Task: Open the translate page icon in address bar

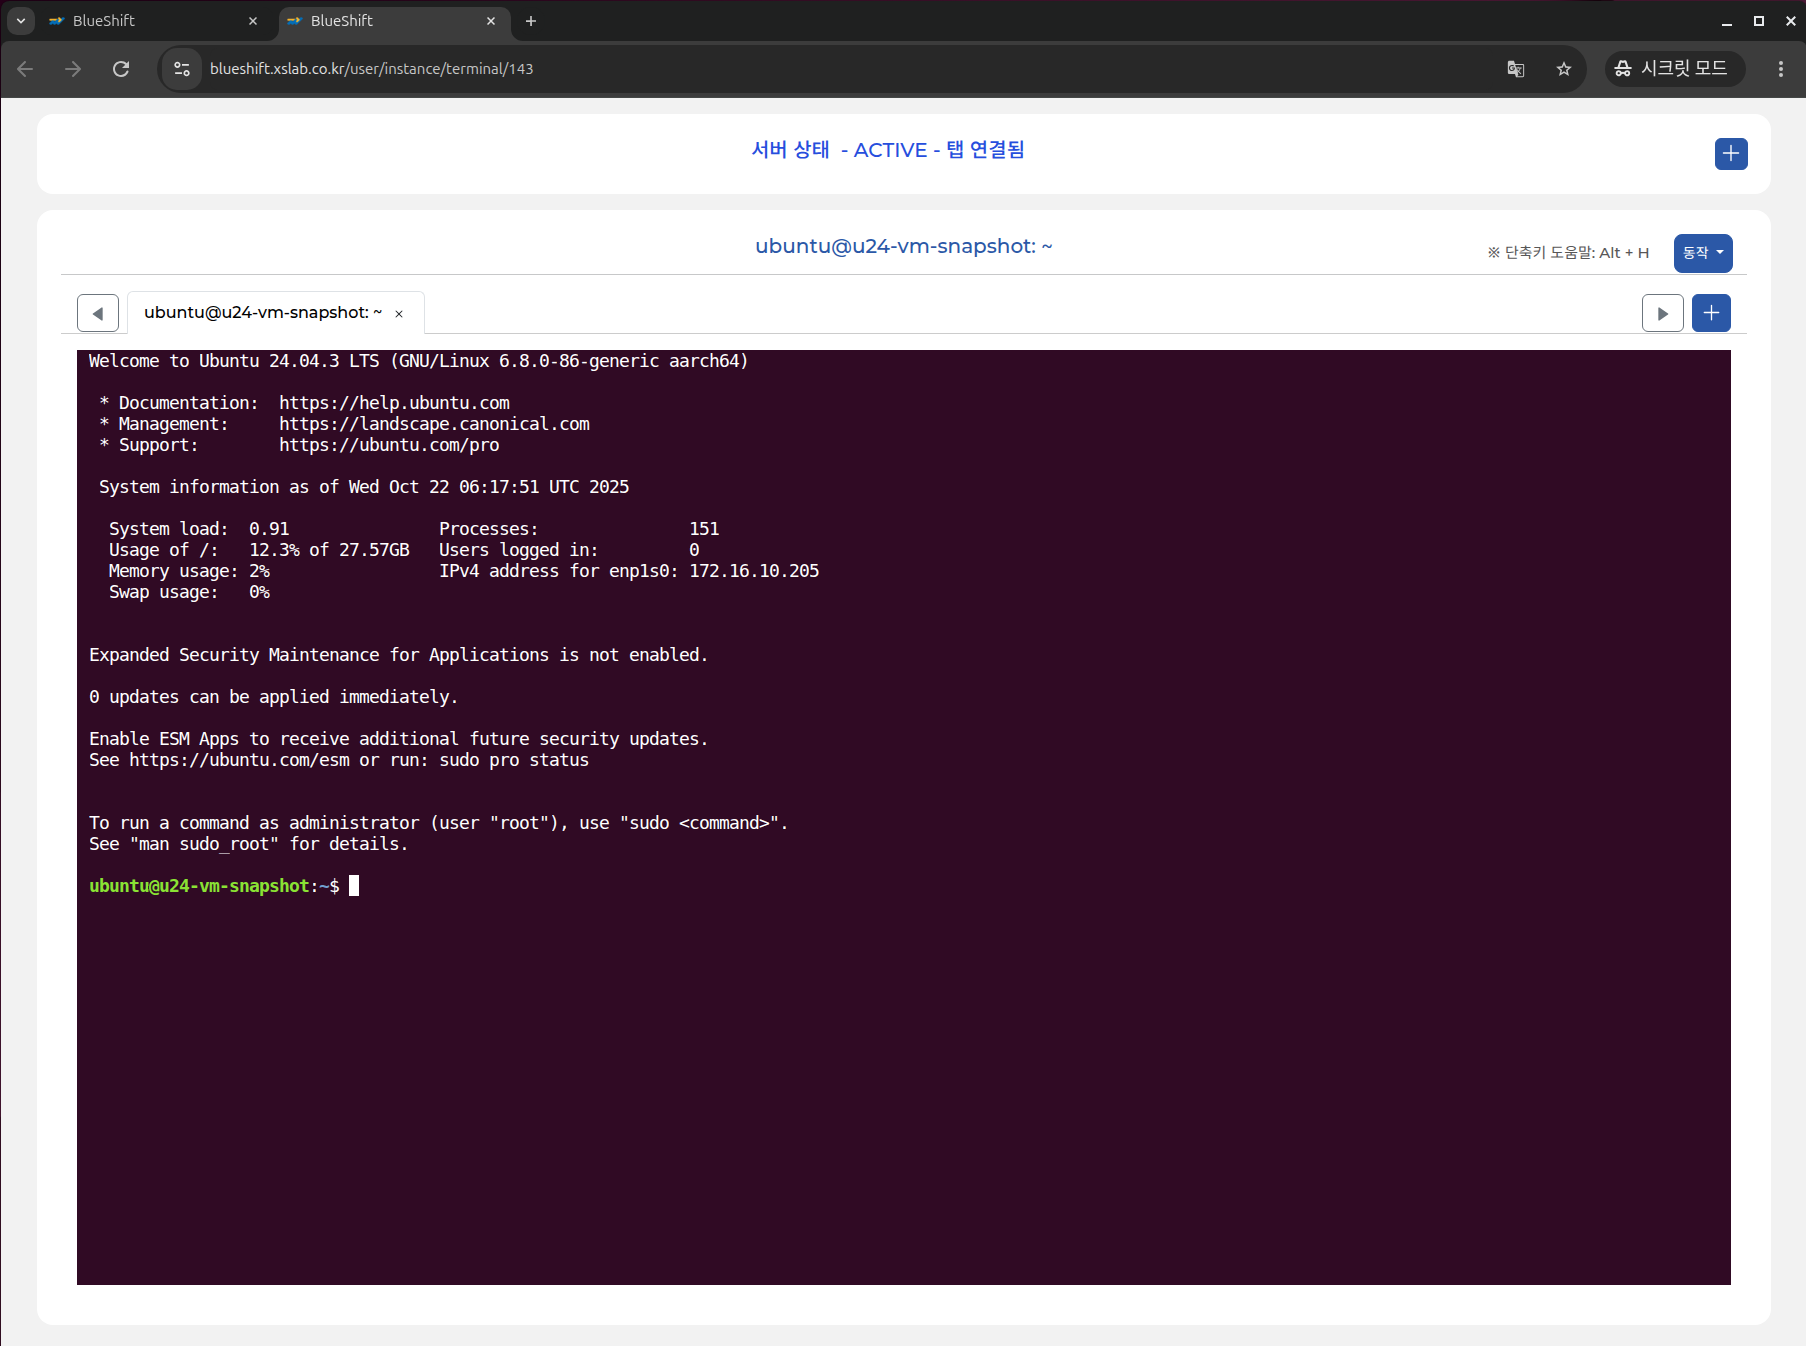Action: (x=1515, y=69)
